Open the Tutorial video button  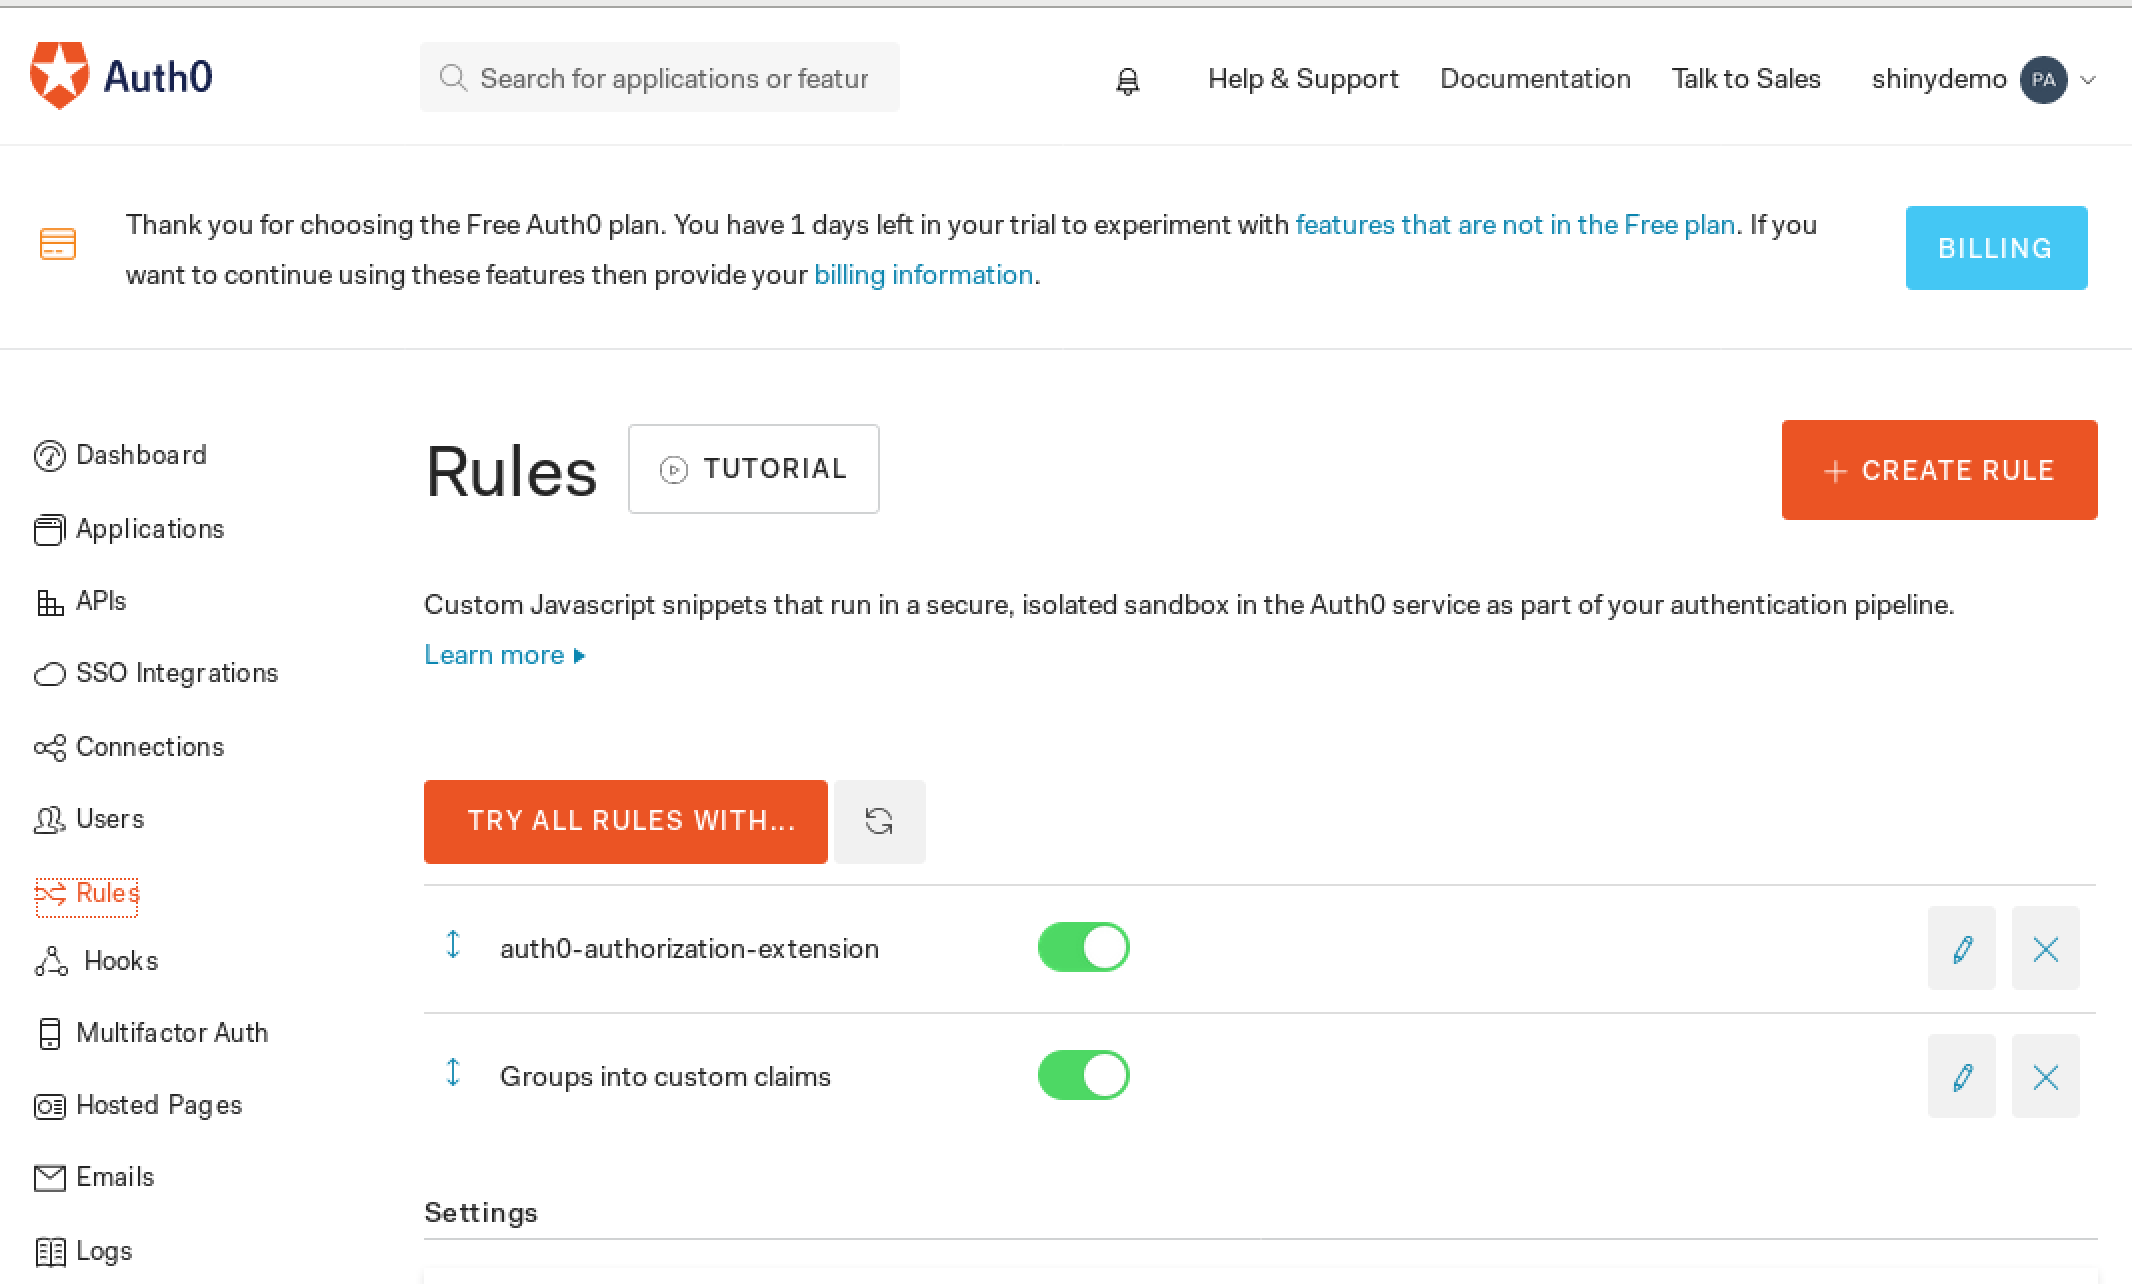(x=753, y=469)
